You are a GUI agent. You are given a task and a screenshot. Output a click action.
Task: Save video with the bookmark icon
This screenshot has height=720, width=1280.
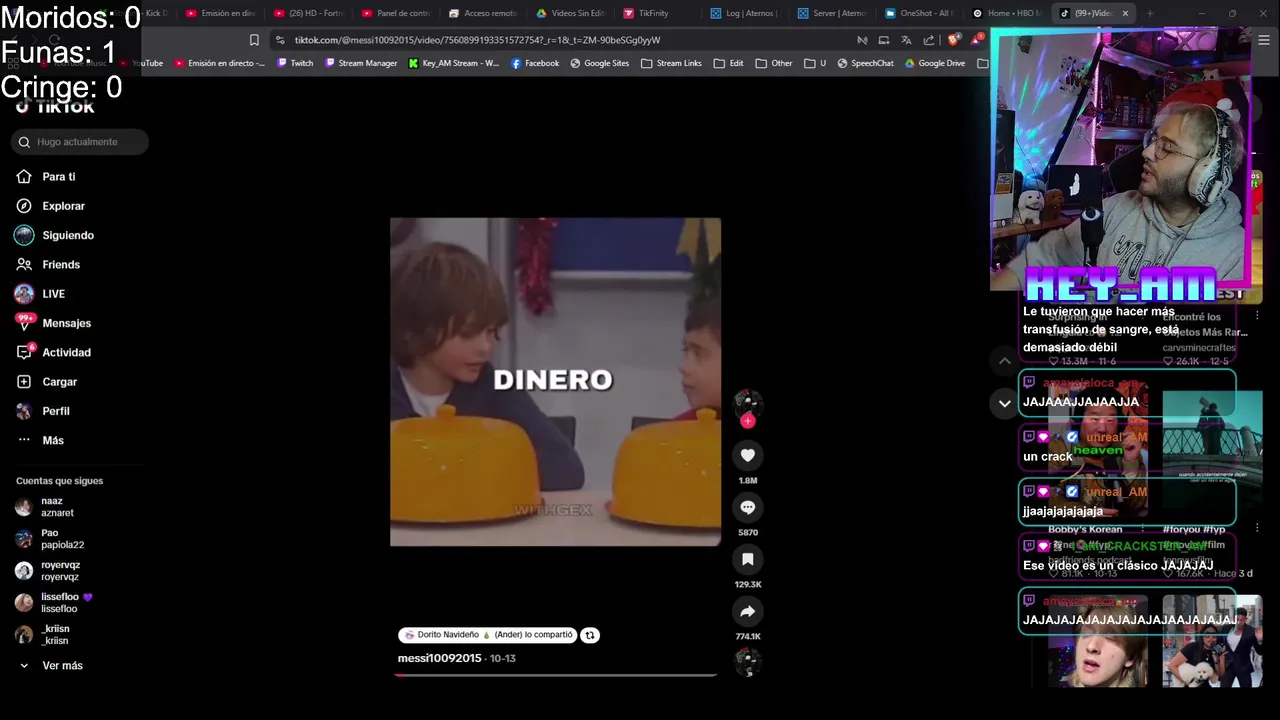click(747, 559)
